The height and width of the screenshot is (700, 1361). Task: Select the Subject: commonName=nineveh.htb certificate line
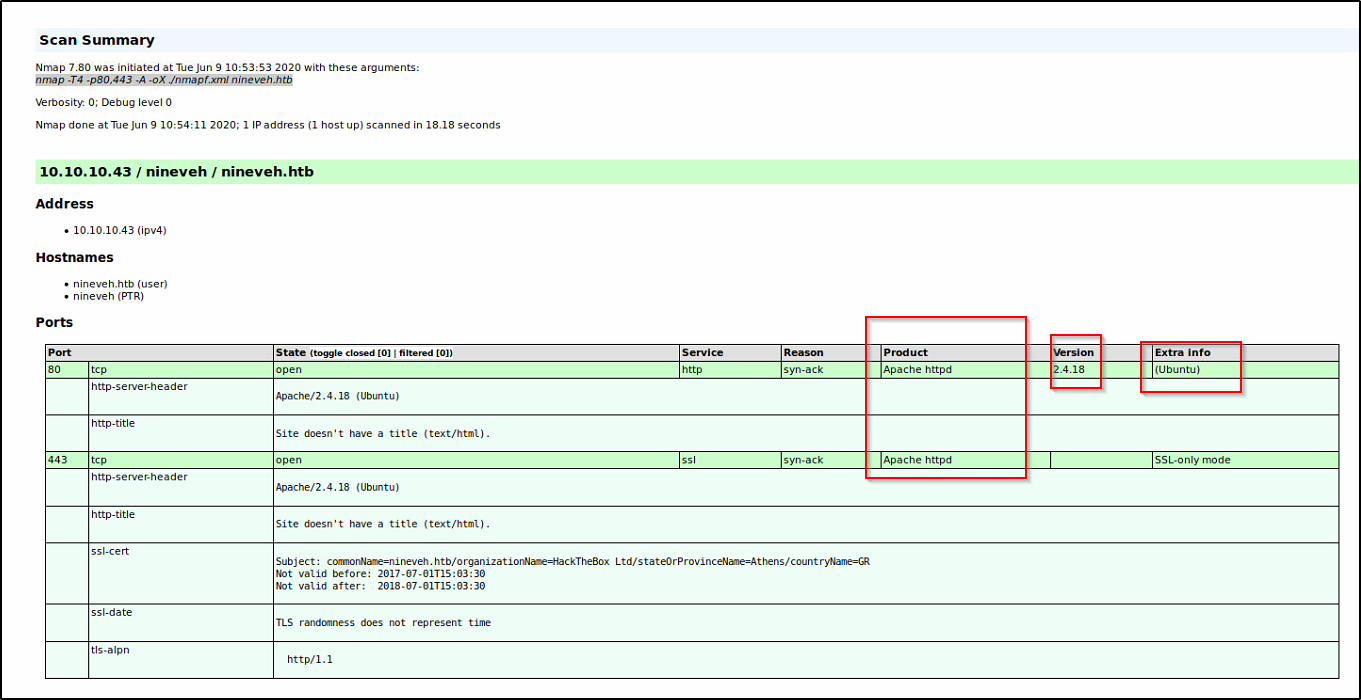[x=573, y=562]
